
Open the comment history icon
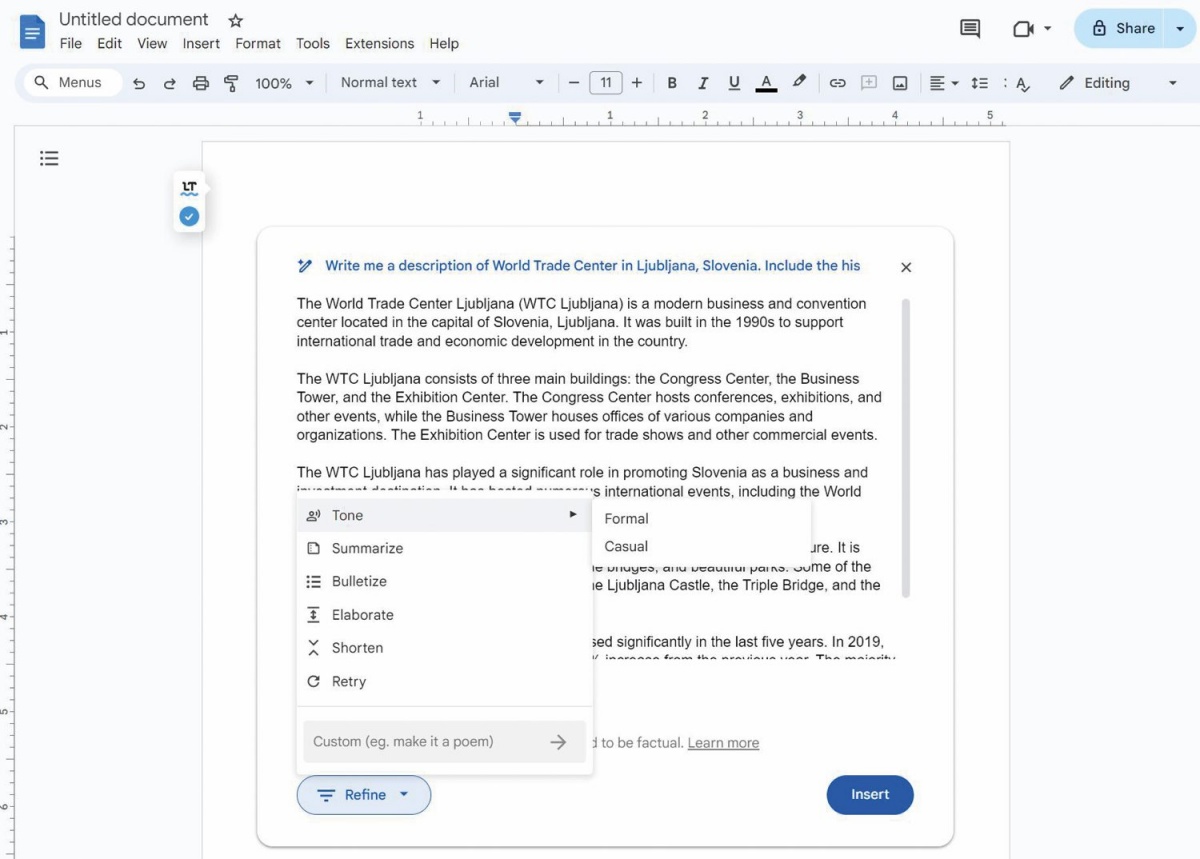(970, 29)
